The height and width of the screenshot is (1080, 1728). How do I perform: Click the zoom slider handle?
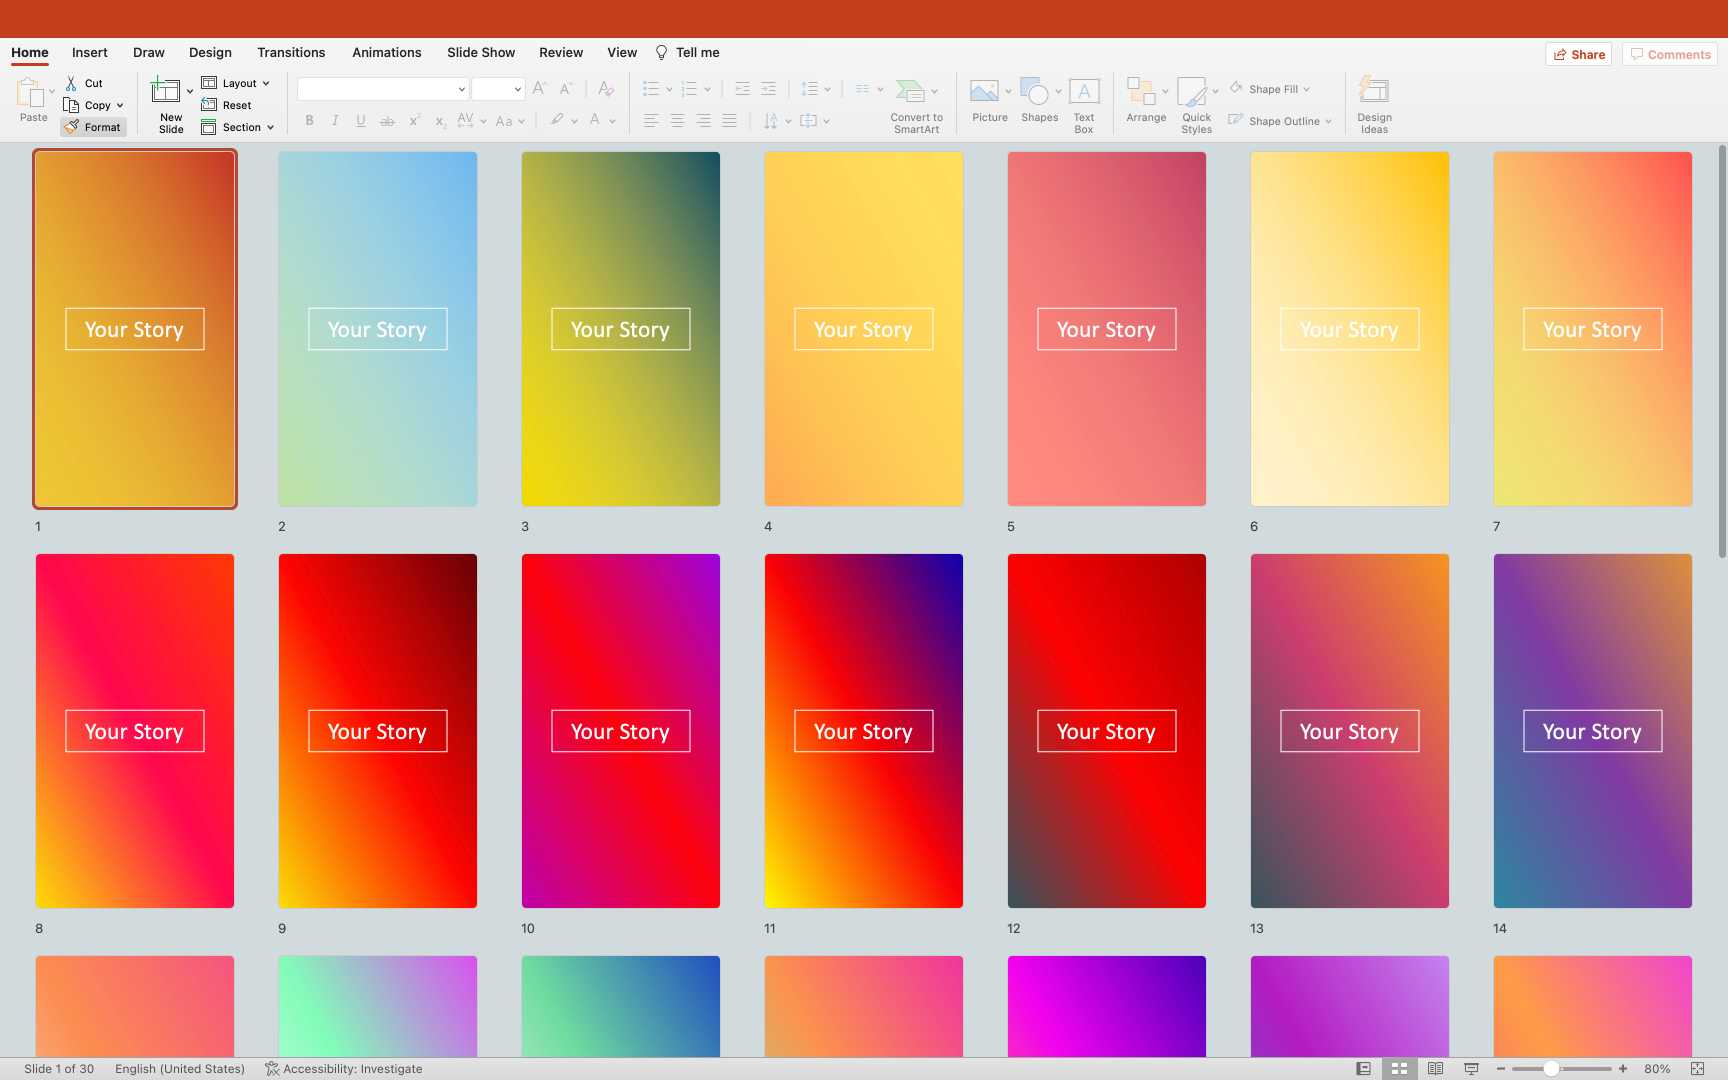(x=1551, y=1069)
